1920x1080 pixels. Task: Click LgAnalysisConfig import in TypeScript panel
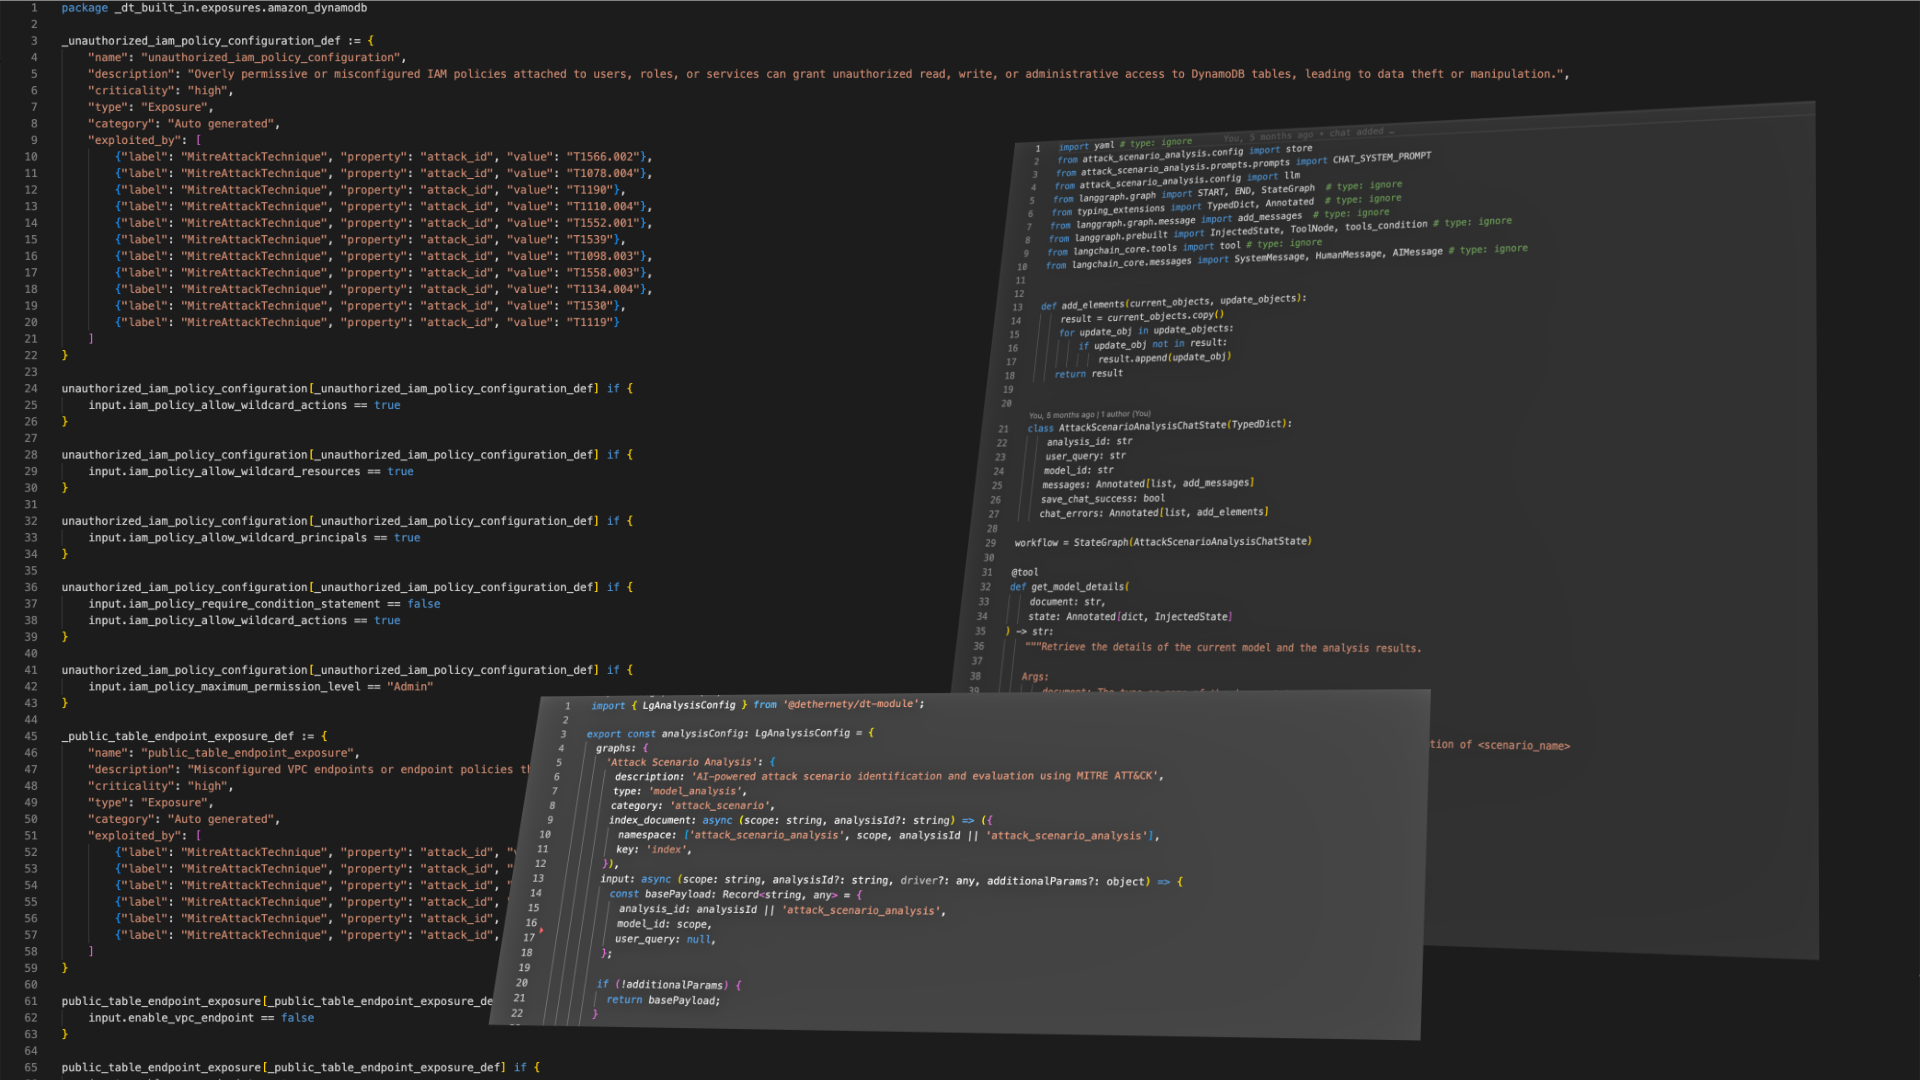pos(688,705)
